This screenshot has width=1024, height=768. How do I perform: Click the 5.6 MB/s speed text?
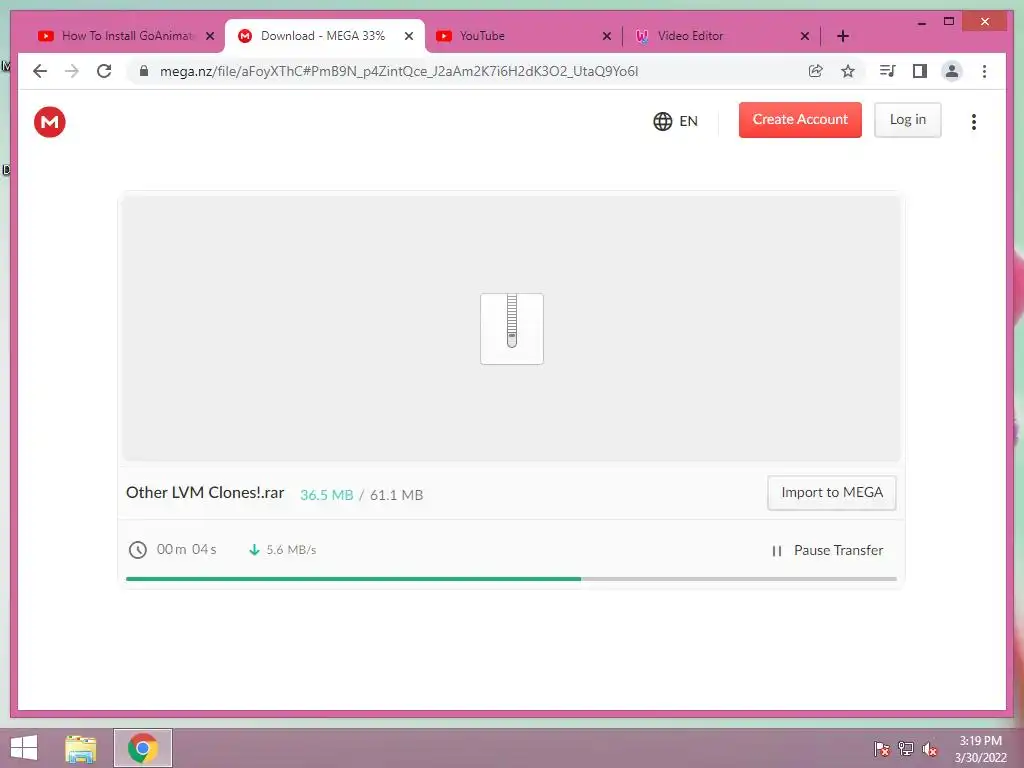click(291, 550)
